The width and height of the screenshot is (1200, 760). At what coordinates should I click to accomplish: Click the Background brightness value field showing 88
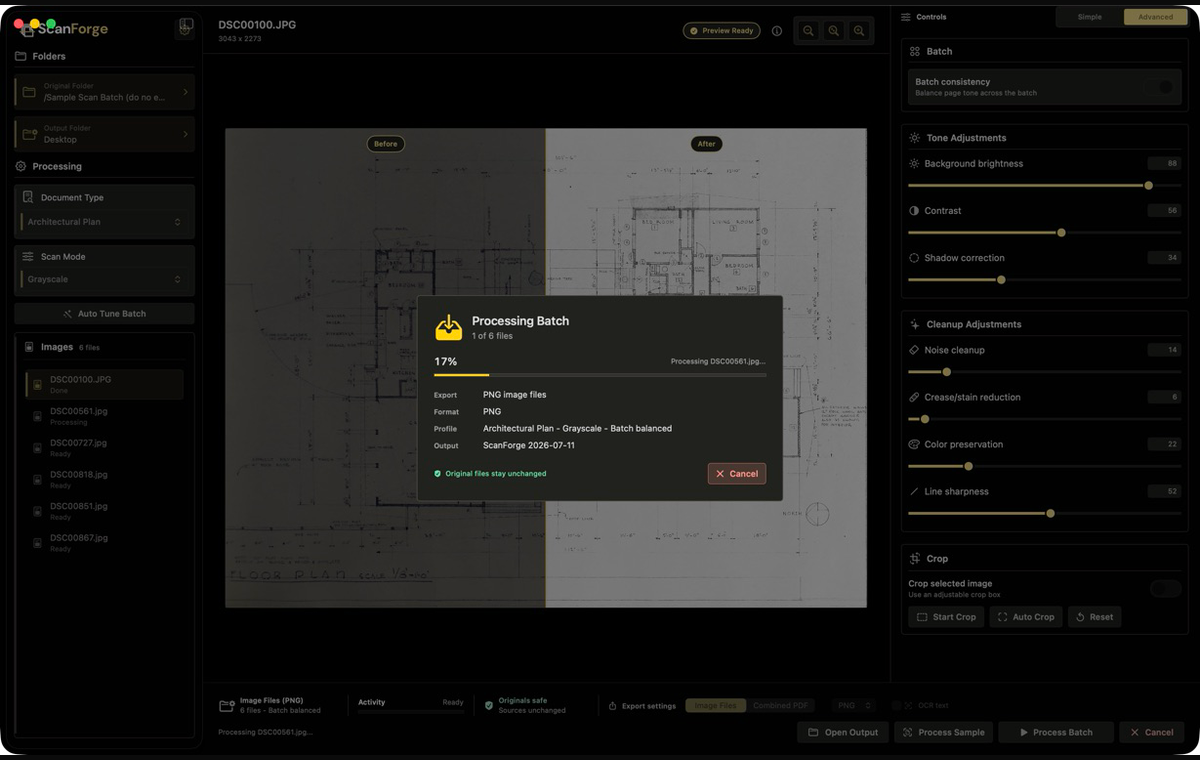click(x=1164, y=163)
